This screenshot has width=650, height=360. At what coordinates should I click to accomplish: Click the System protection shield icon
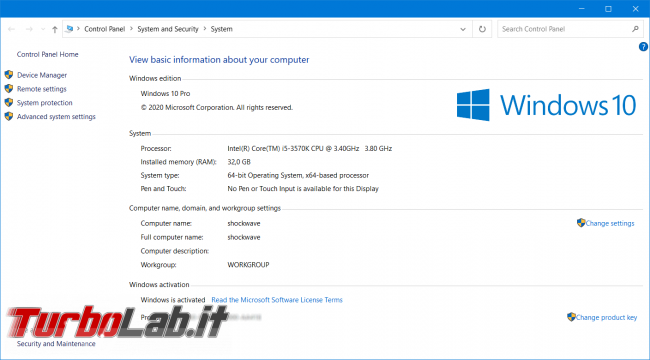pos(9,102)
